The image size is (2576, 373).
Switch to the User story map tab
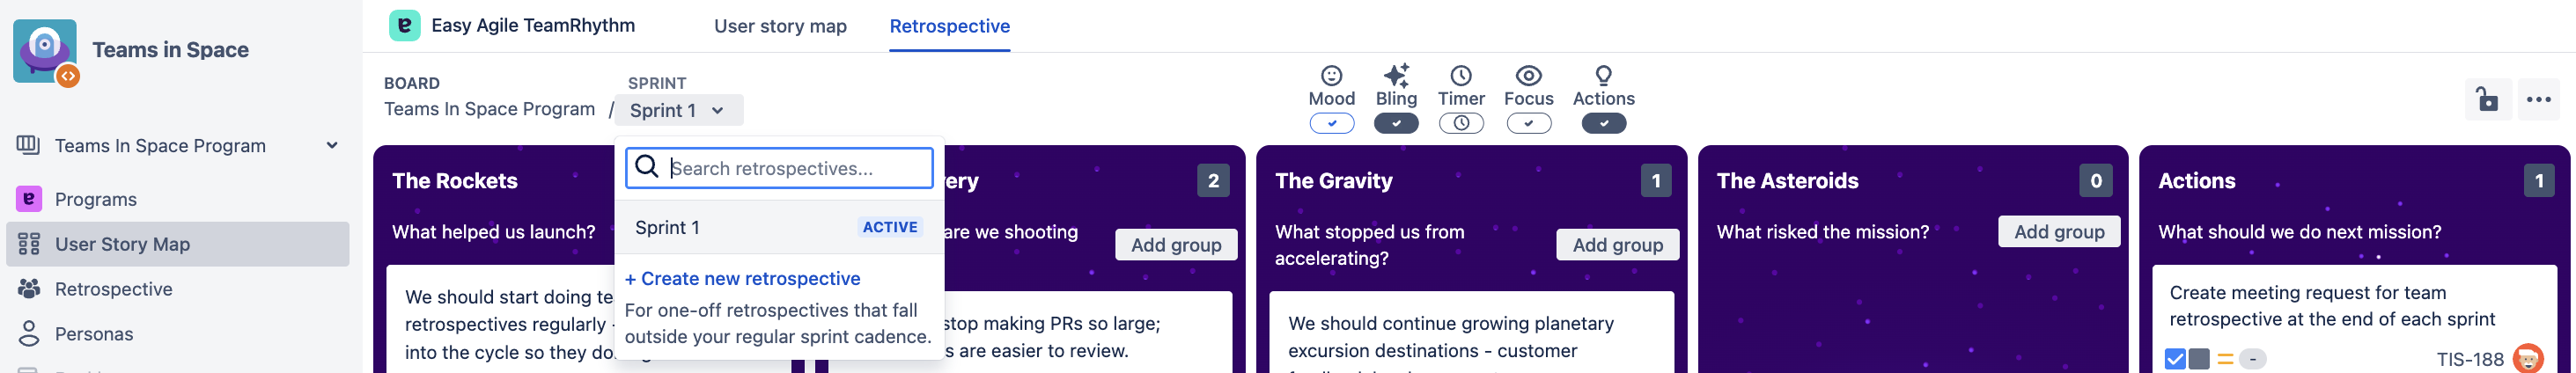click(780, 26)
